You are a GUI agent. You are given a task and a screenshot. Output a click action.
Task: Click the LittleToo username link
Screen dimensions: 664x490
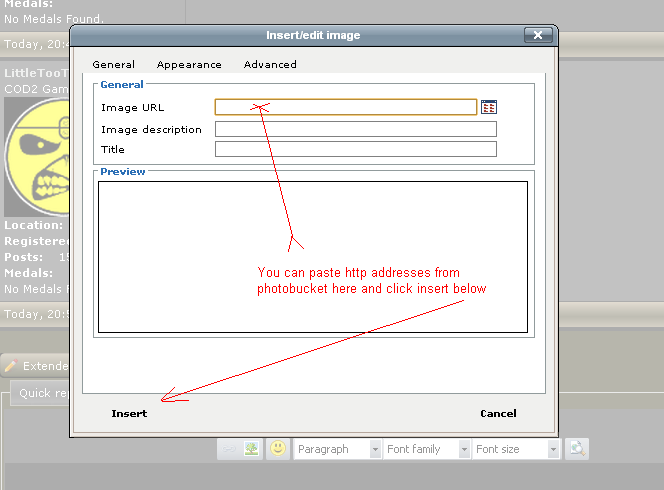(36, 73)
